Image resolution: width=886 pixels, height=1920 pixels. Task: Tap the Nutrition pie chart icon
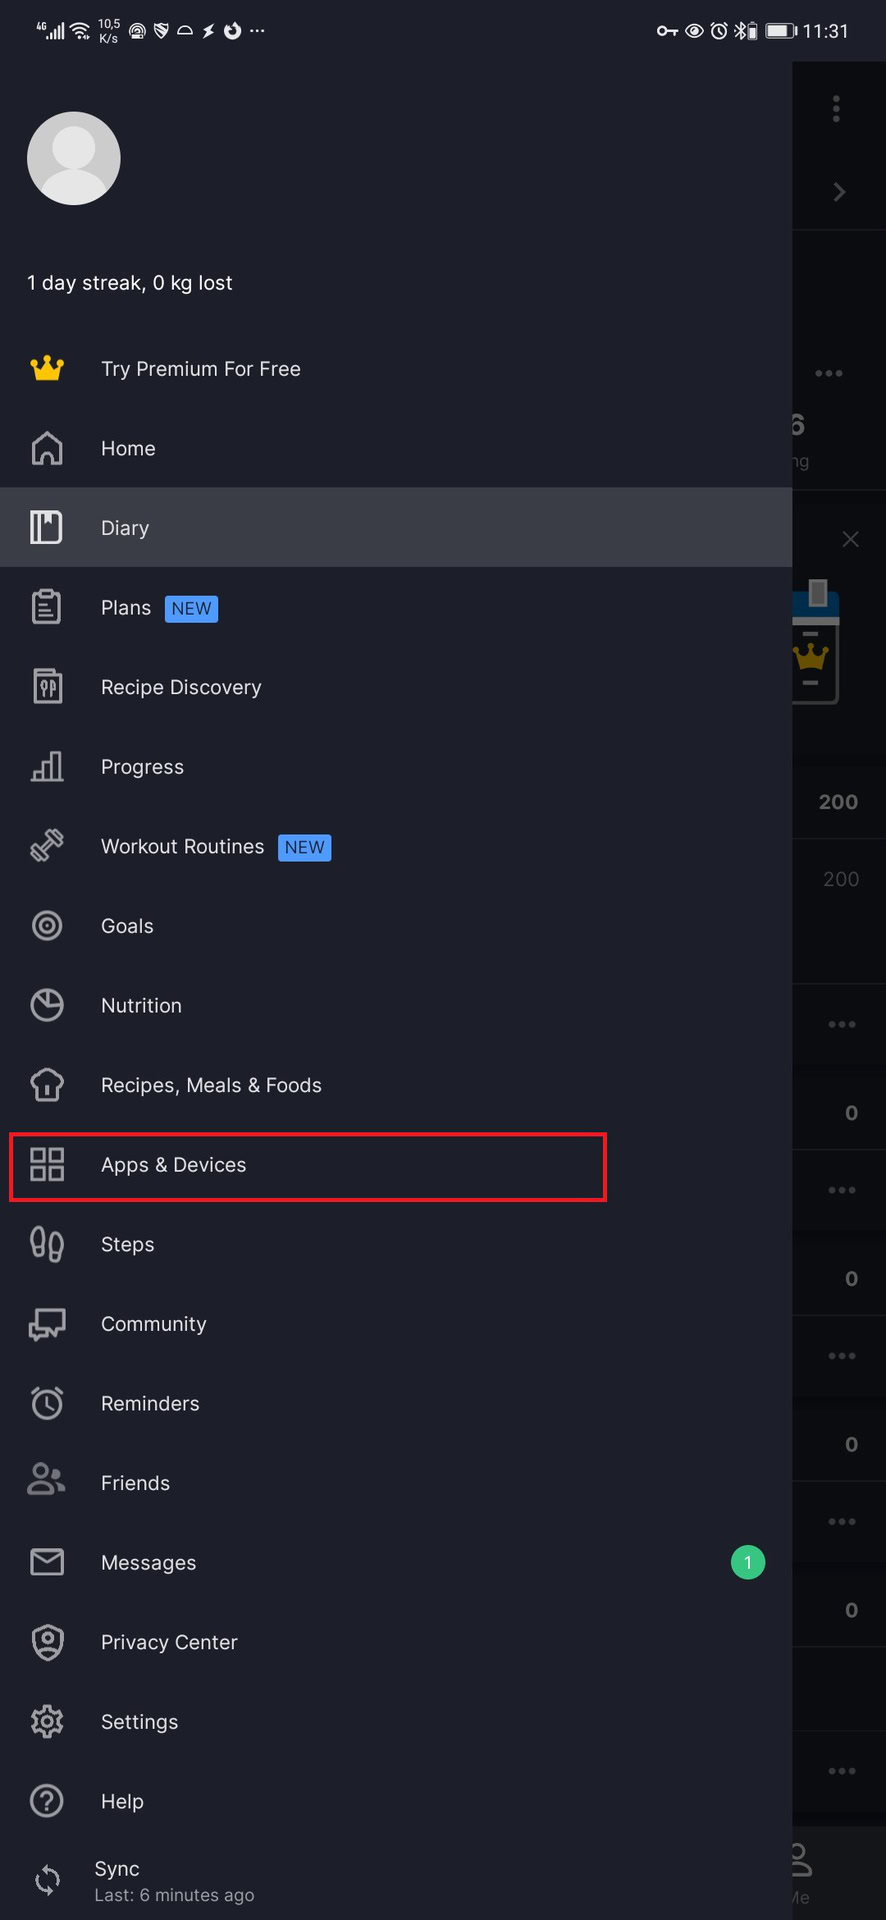[47, 1006]
